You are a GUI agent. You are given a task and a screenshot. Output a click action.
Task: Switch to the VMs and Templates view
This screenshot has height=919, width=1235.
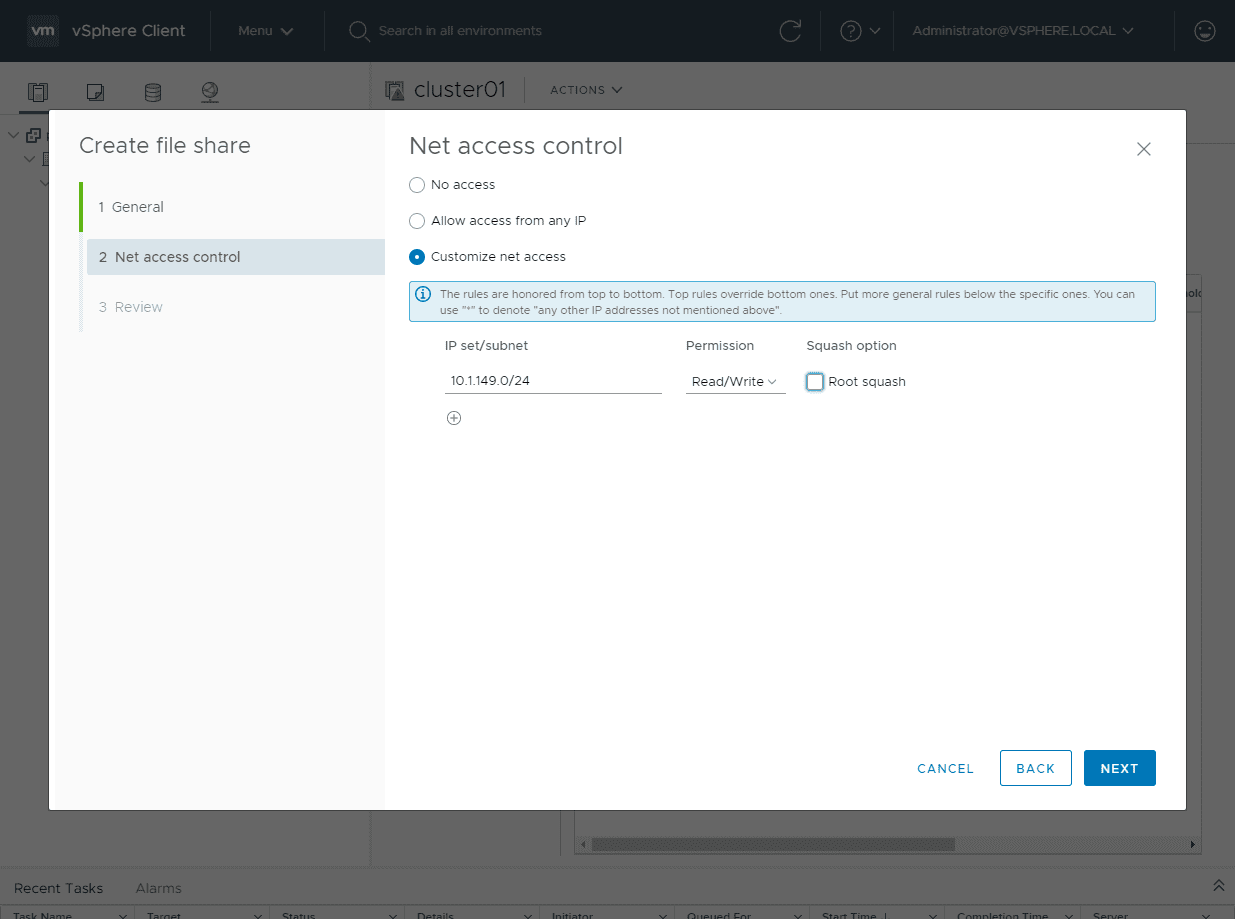[95, 92]
